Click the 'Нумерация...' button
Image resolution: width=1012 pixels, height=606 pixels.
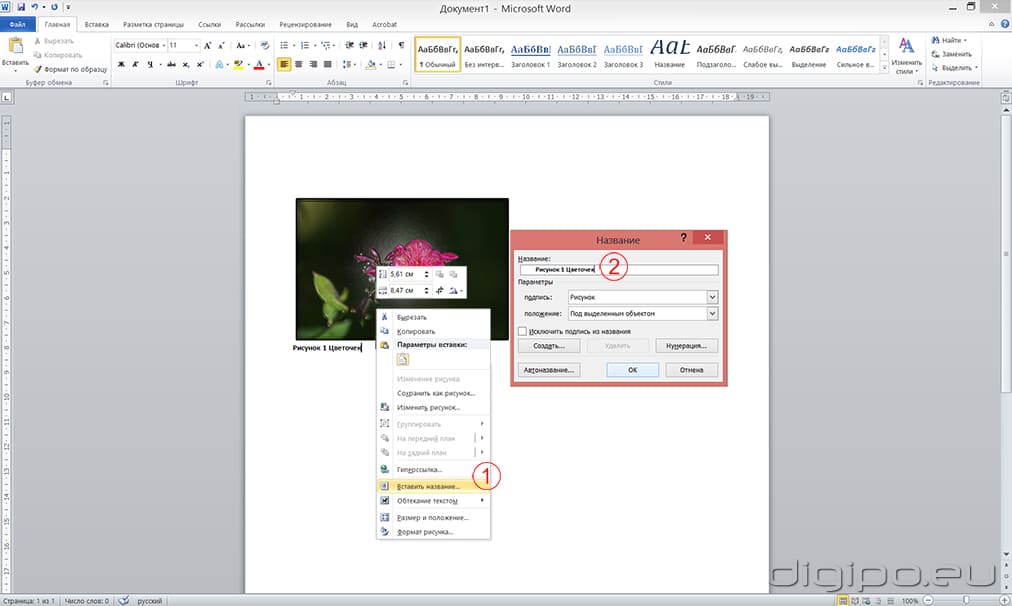point(686,346)
